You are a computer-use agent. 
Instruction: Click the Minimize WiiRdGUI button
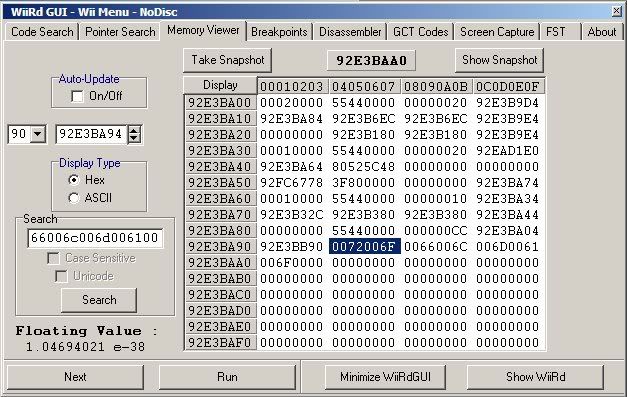coord(385,377)
